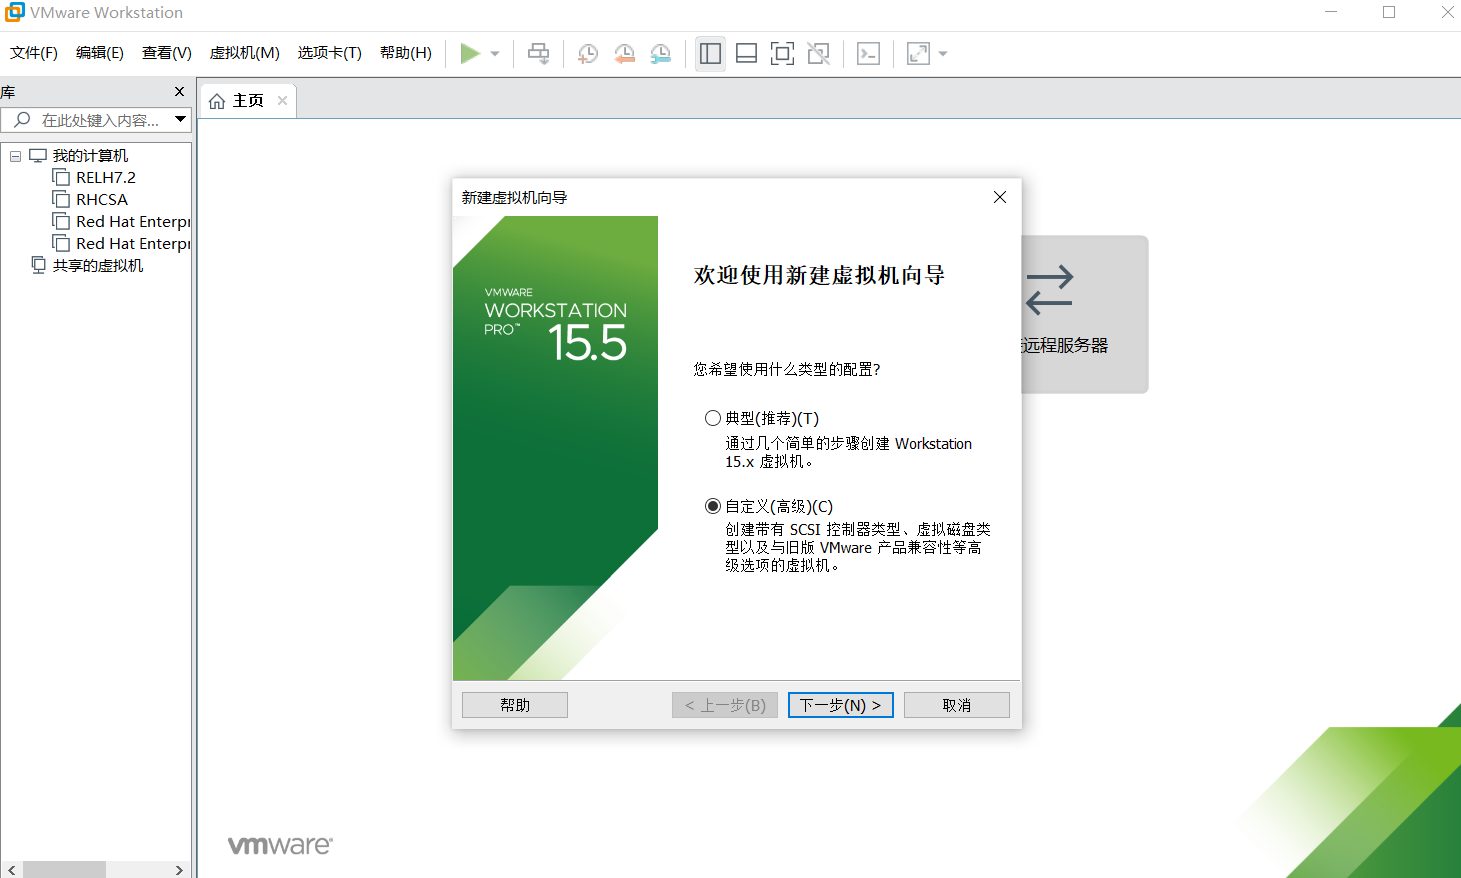This screenshot has width=1461, height=878.
Task: Select the 自定义(高级) radio button
Action: pos(713,506)
